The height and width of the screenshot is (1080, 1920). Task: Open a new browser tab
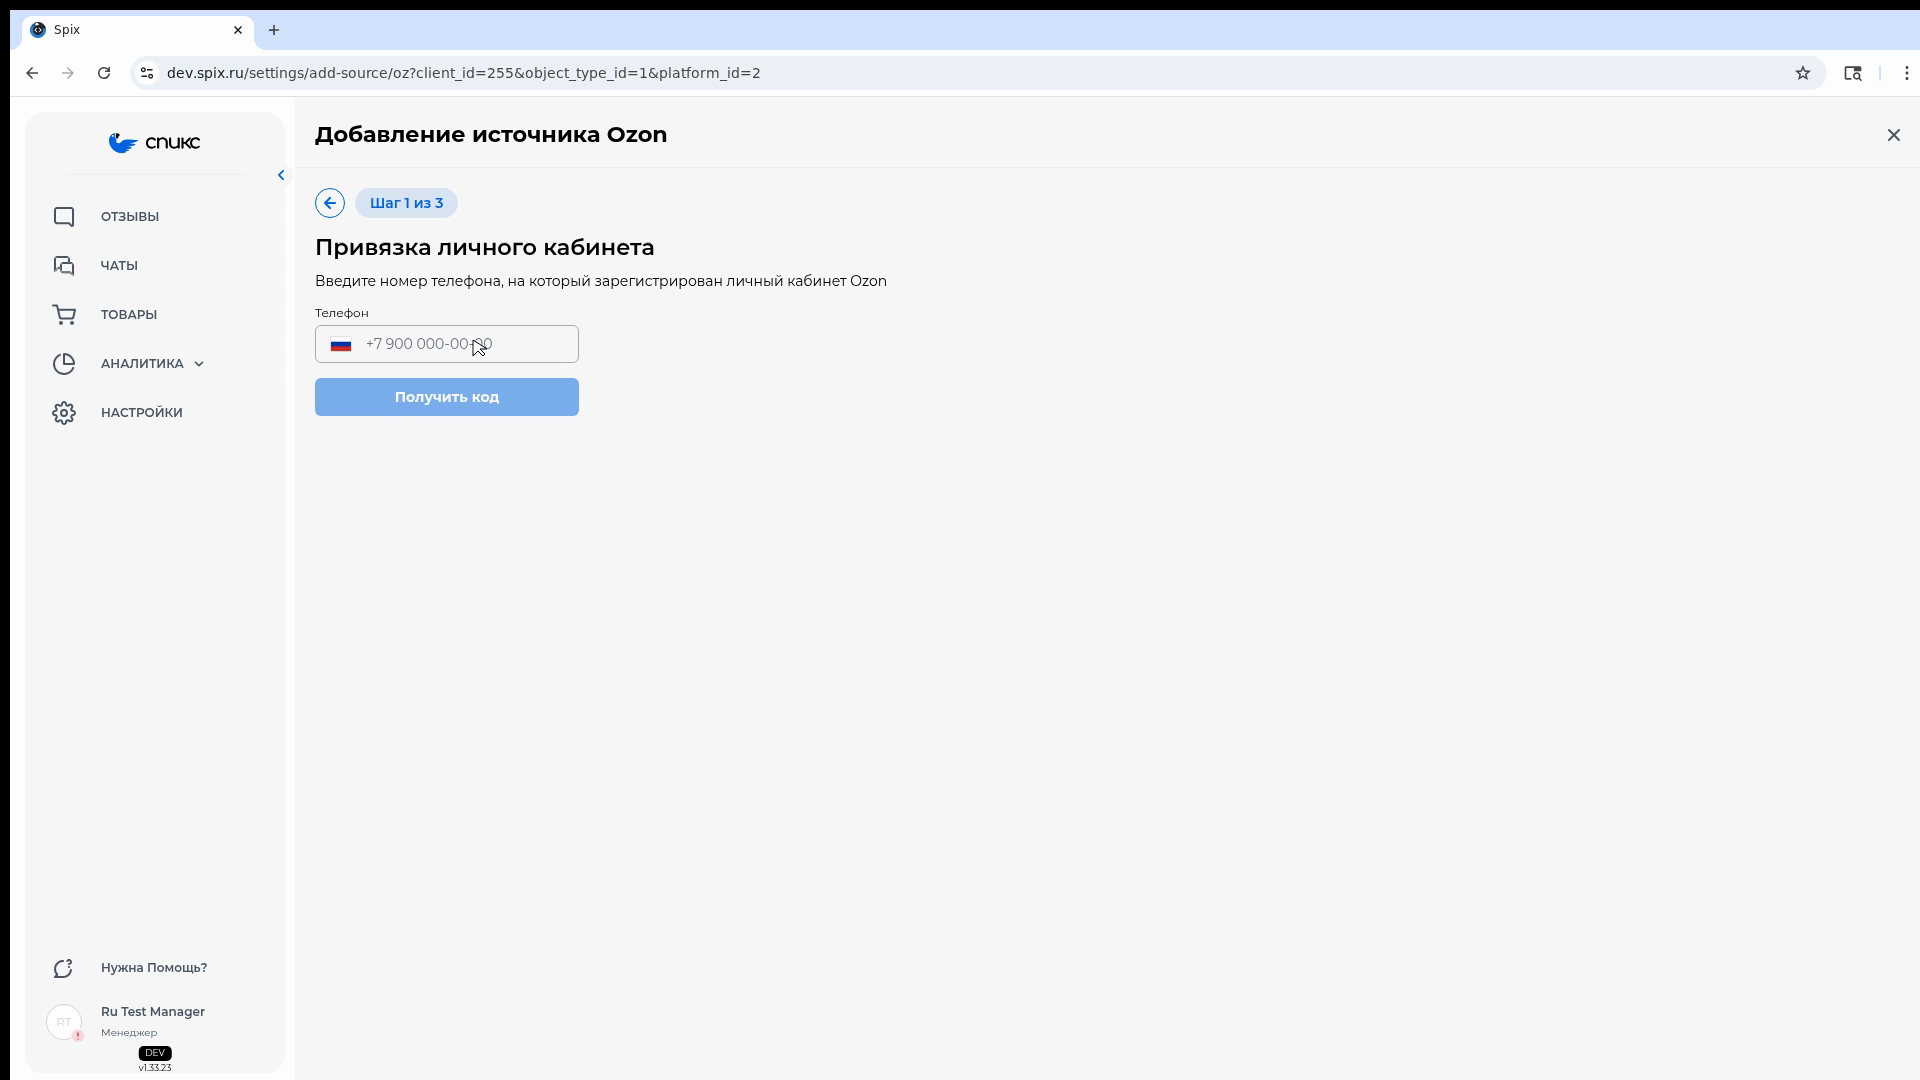coord(274,30)
